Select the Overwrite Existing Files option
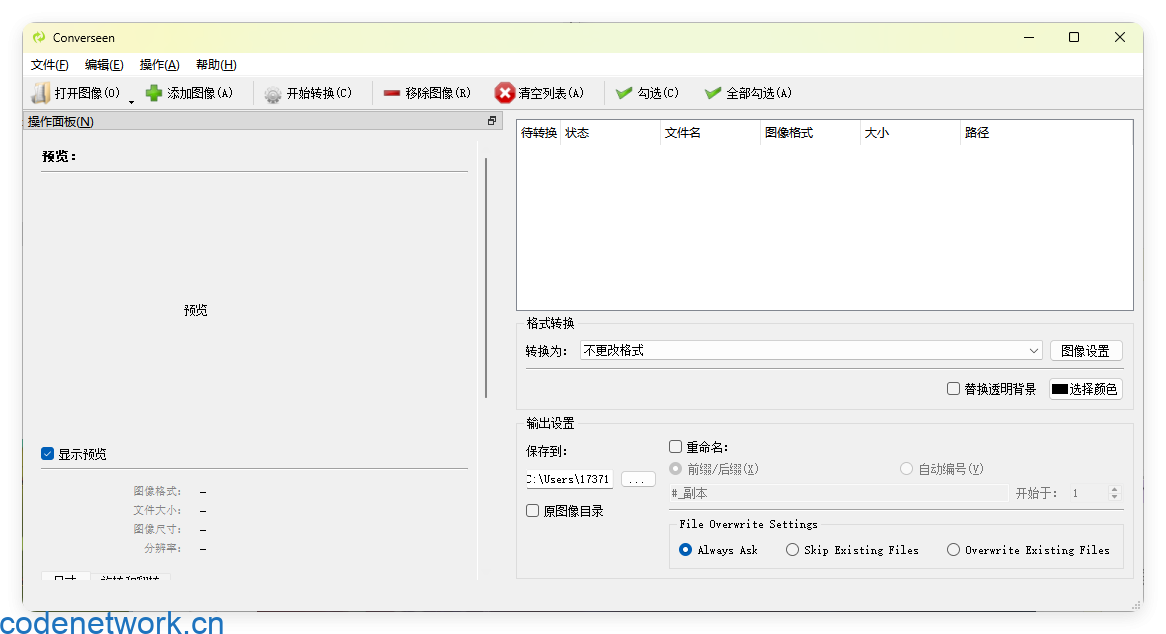 (x=952, y=549)
